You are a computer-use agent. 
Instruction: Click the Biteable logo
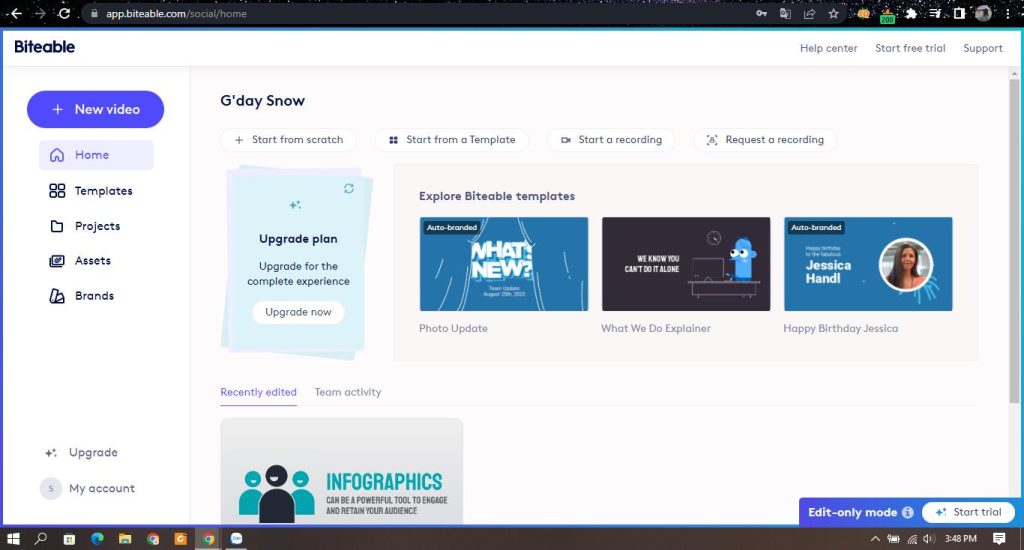pos(44,47)
